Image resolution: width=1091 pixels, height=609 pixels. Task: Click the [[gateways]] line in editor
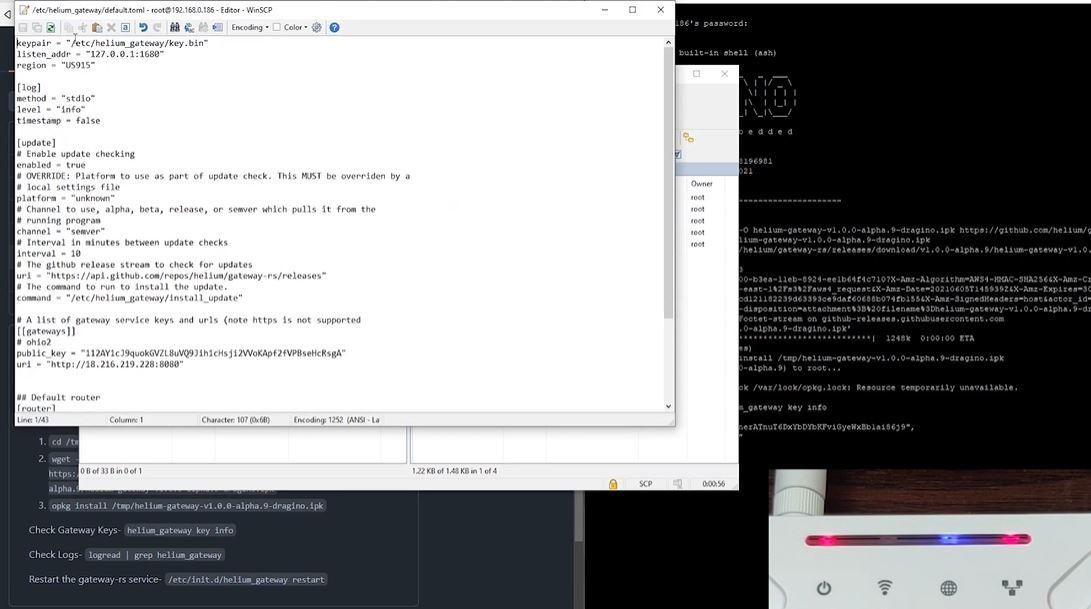pos(46,331)
